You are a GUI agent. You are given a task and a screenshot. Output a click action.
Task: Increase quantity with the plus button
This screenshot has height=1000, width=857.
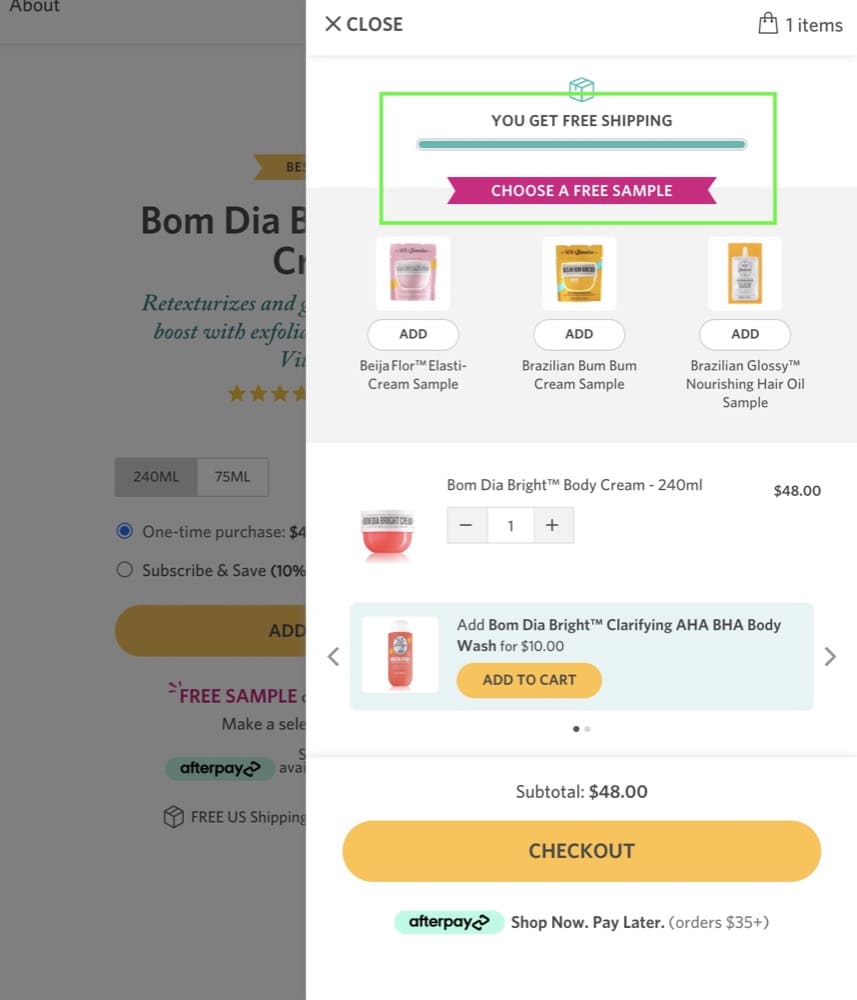pos(553,526)
